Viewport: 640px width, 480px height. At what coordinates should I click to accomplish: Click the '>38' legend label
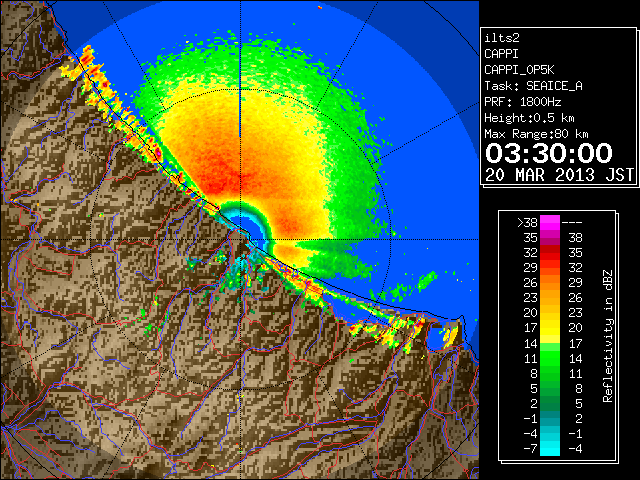tap(527, 222)
